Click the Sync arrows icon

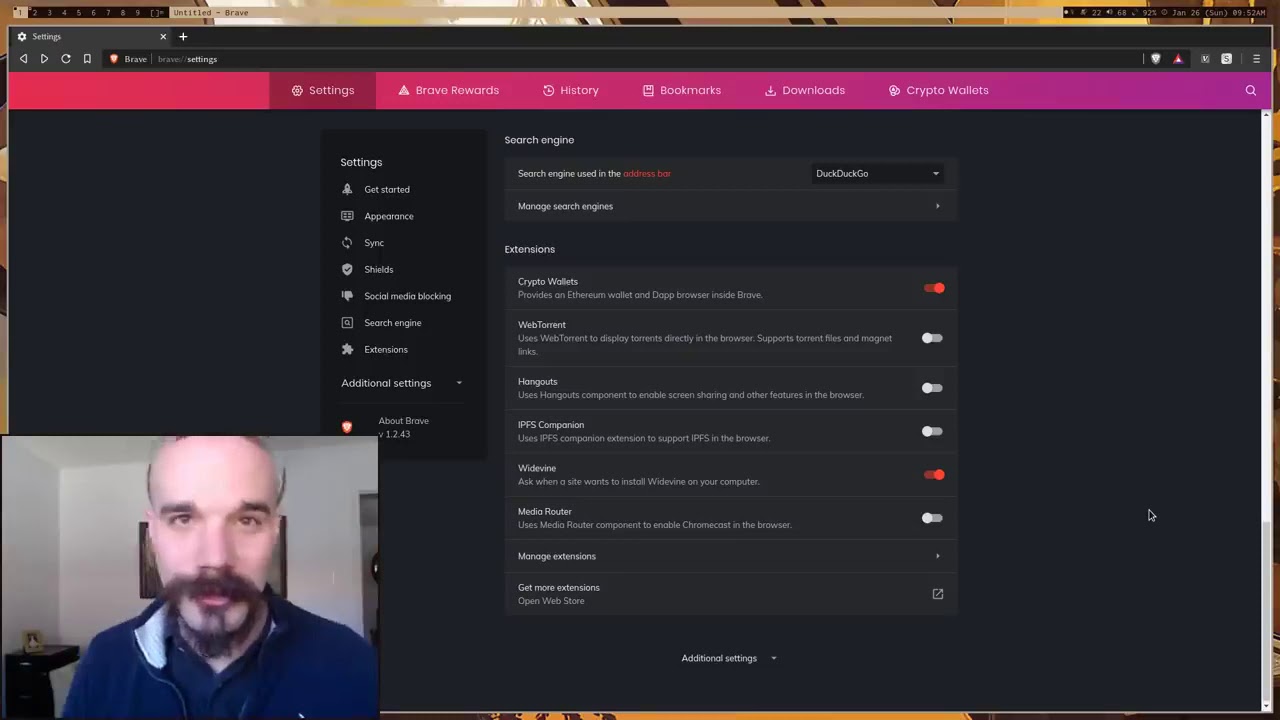[347, 243]
